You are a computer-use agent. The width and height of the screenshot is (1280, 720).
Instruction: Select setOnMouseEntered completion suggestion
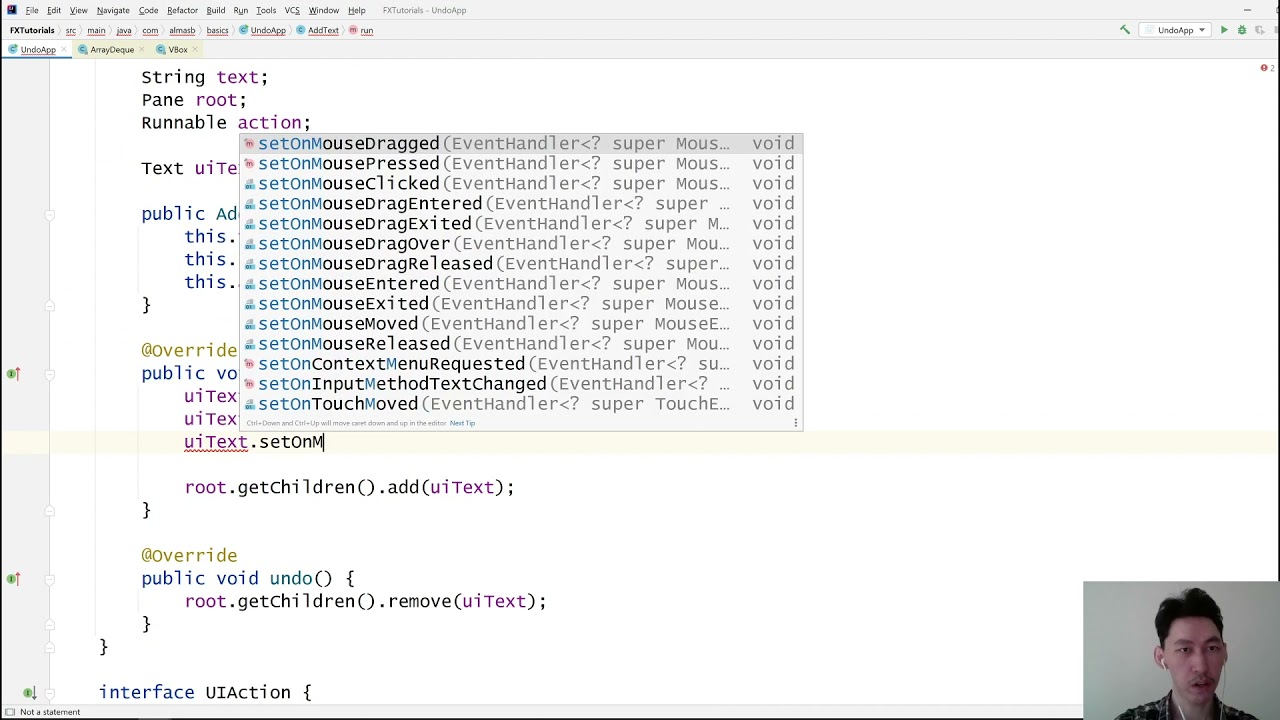(x=520, y=284)
